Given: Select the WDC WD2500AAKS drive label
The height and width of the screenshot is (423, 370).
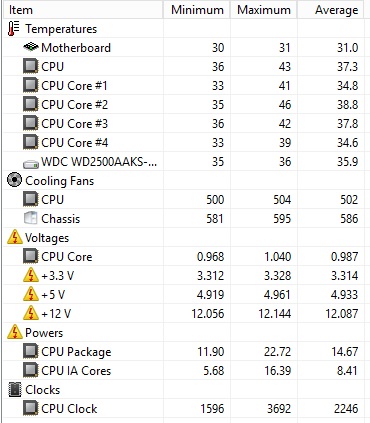Looking at the screenshot, I should point(99,162).
